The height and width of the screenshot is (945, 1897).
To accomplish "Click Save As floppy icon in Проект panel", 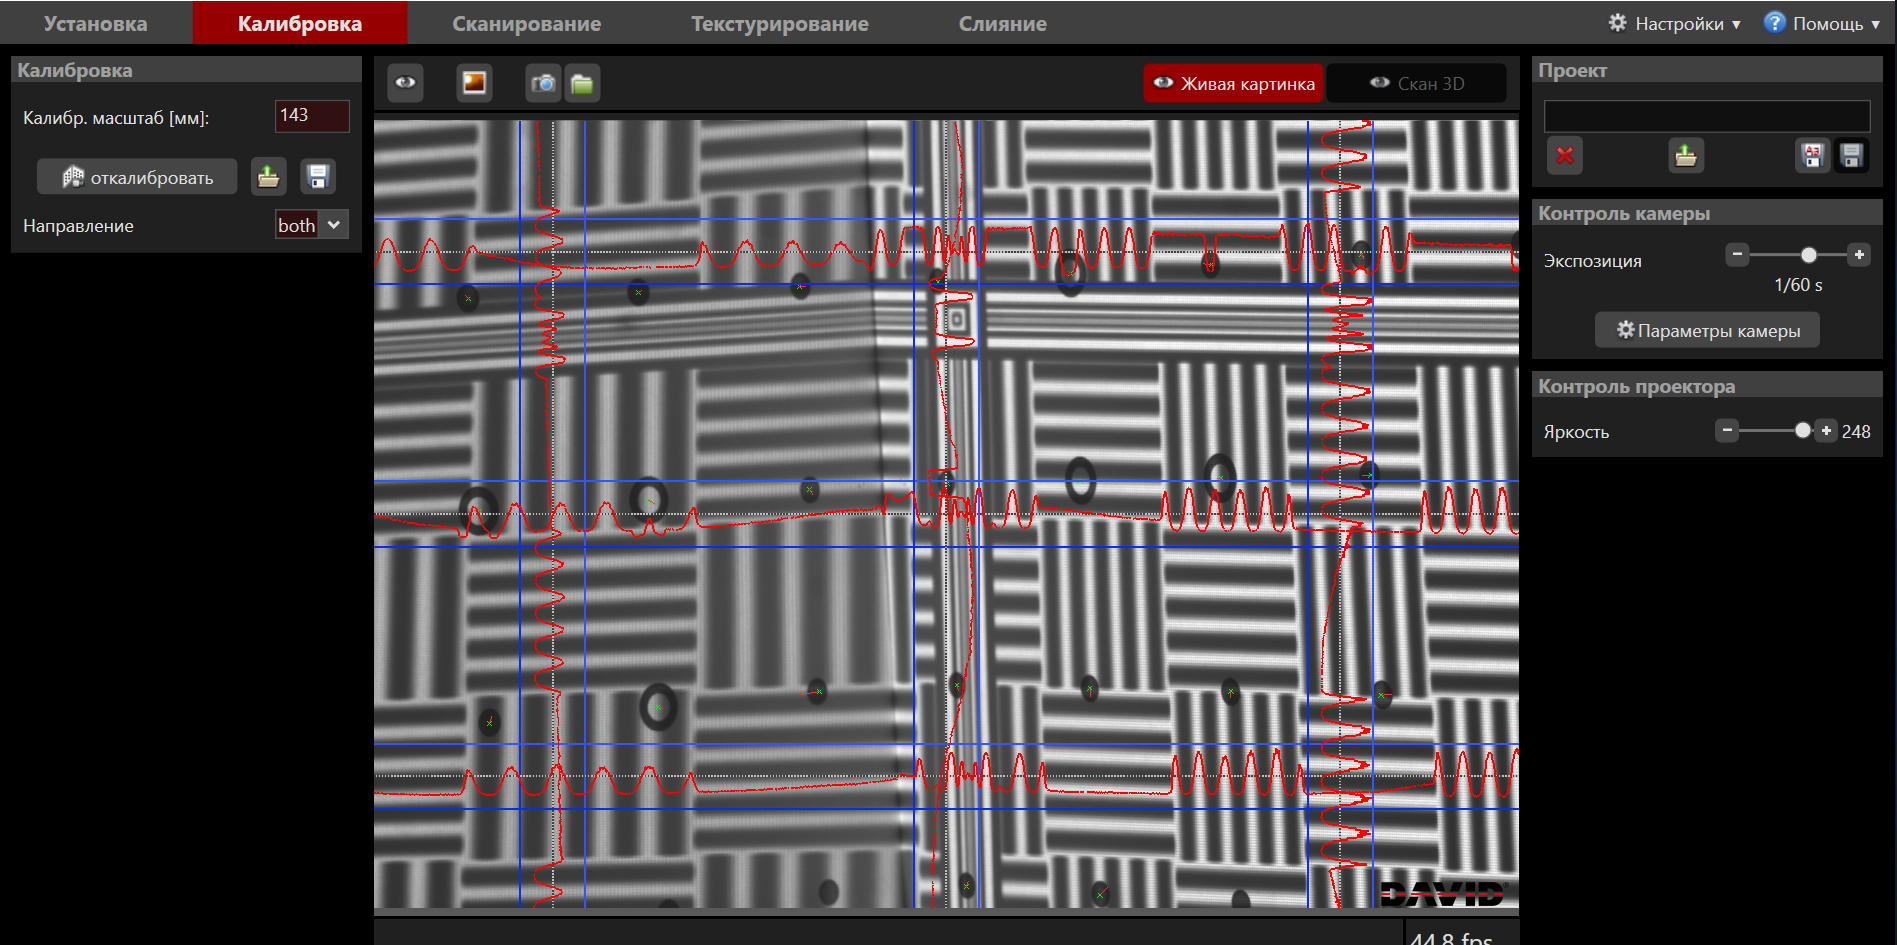I will [x=1812, y=156].
